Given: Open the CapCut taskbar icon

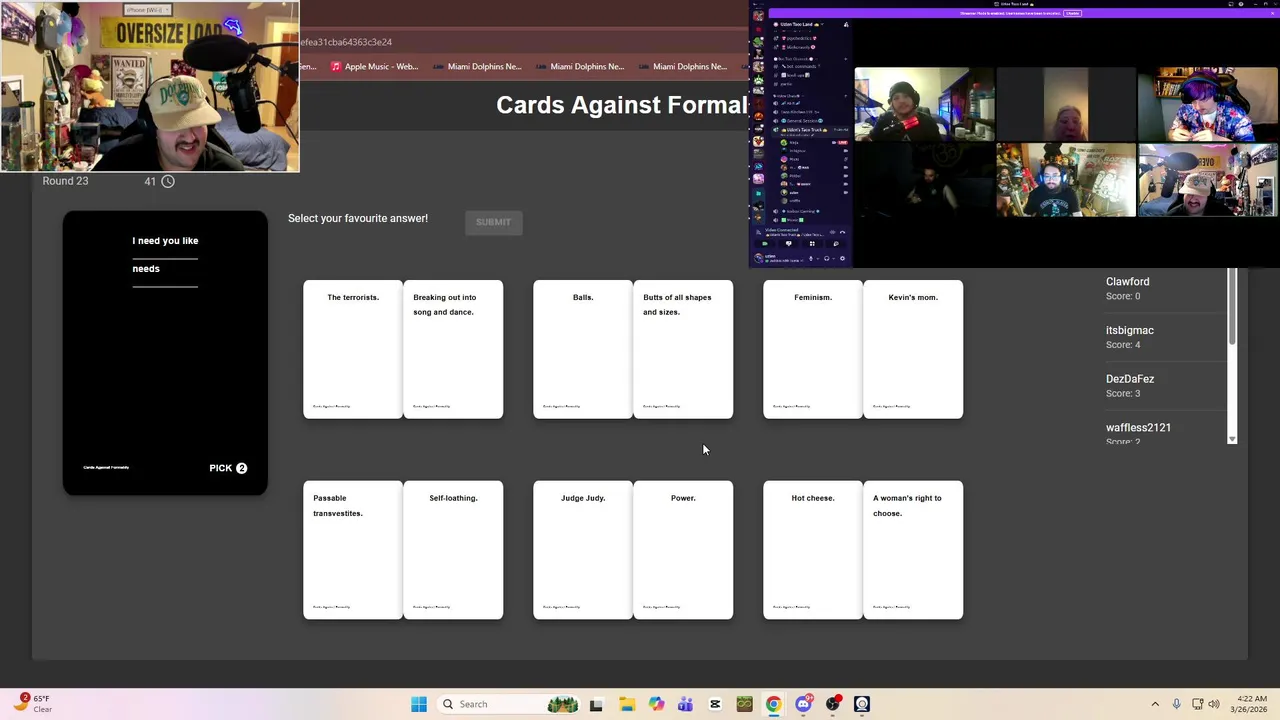Looking at the screenshot, I should tap(715, 704).
